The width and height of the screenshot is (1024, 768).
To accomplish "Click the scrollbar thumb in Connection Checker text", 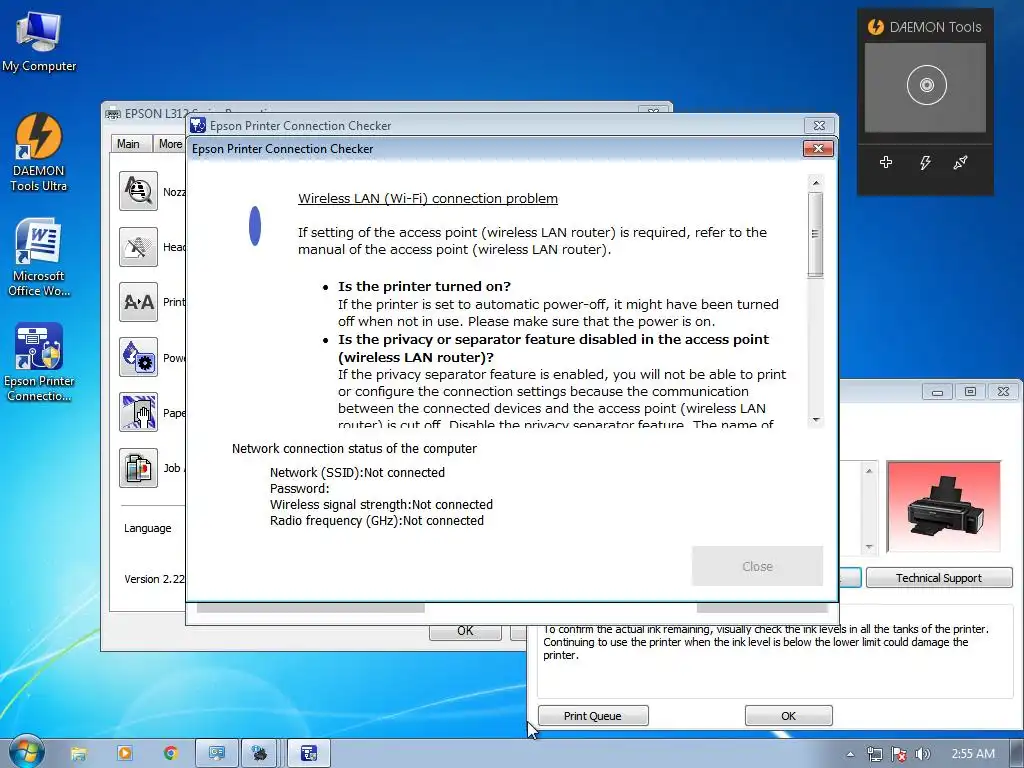I will point(815,234).
